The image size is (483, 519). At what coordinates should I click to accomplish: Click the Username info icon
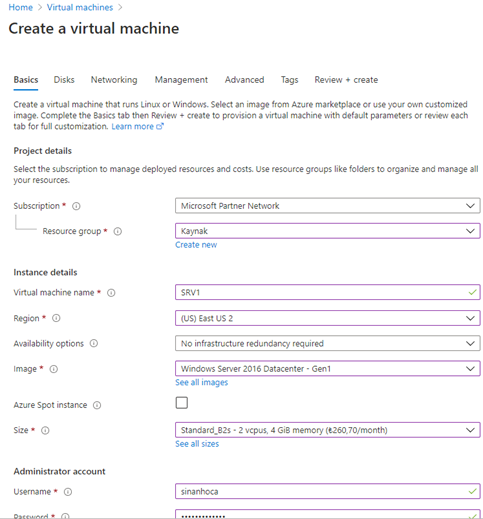[68, 492]
